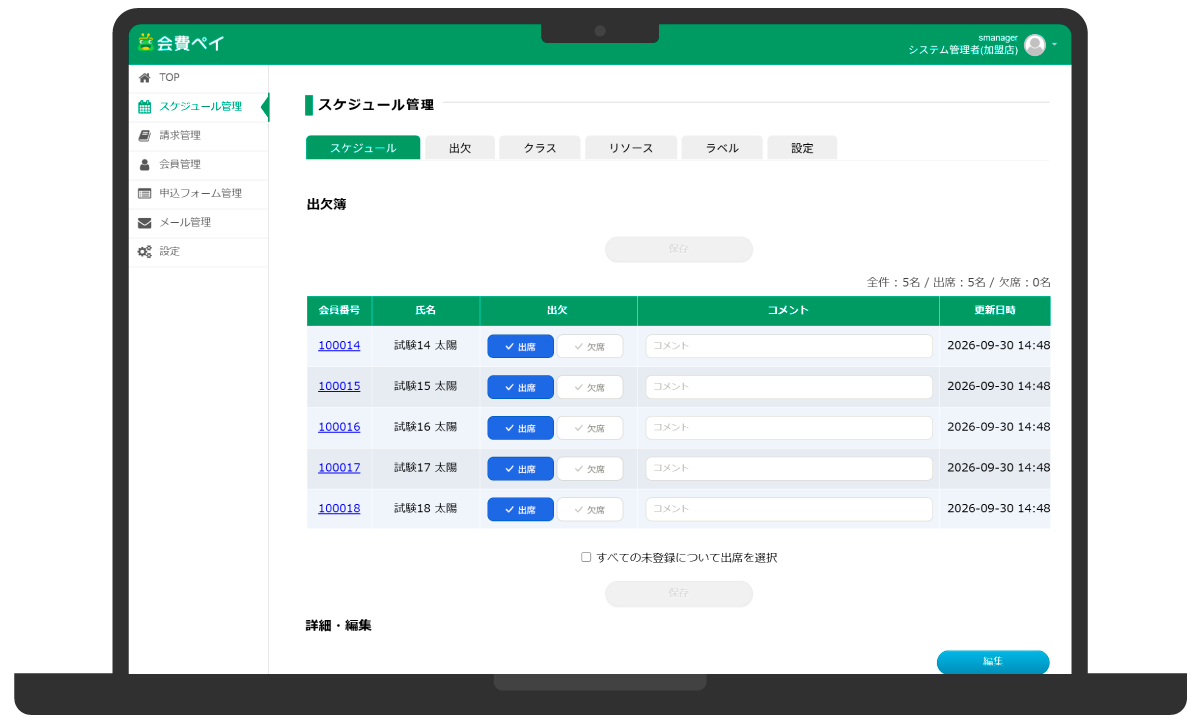Open 申込フォーム管理 in the sidebar
This screenshot has height=720, width=1200.
pos(199,194)
